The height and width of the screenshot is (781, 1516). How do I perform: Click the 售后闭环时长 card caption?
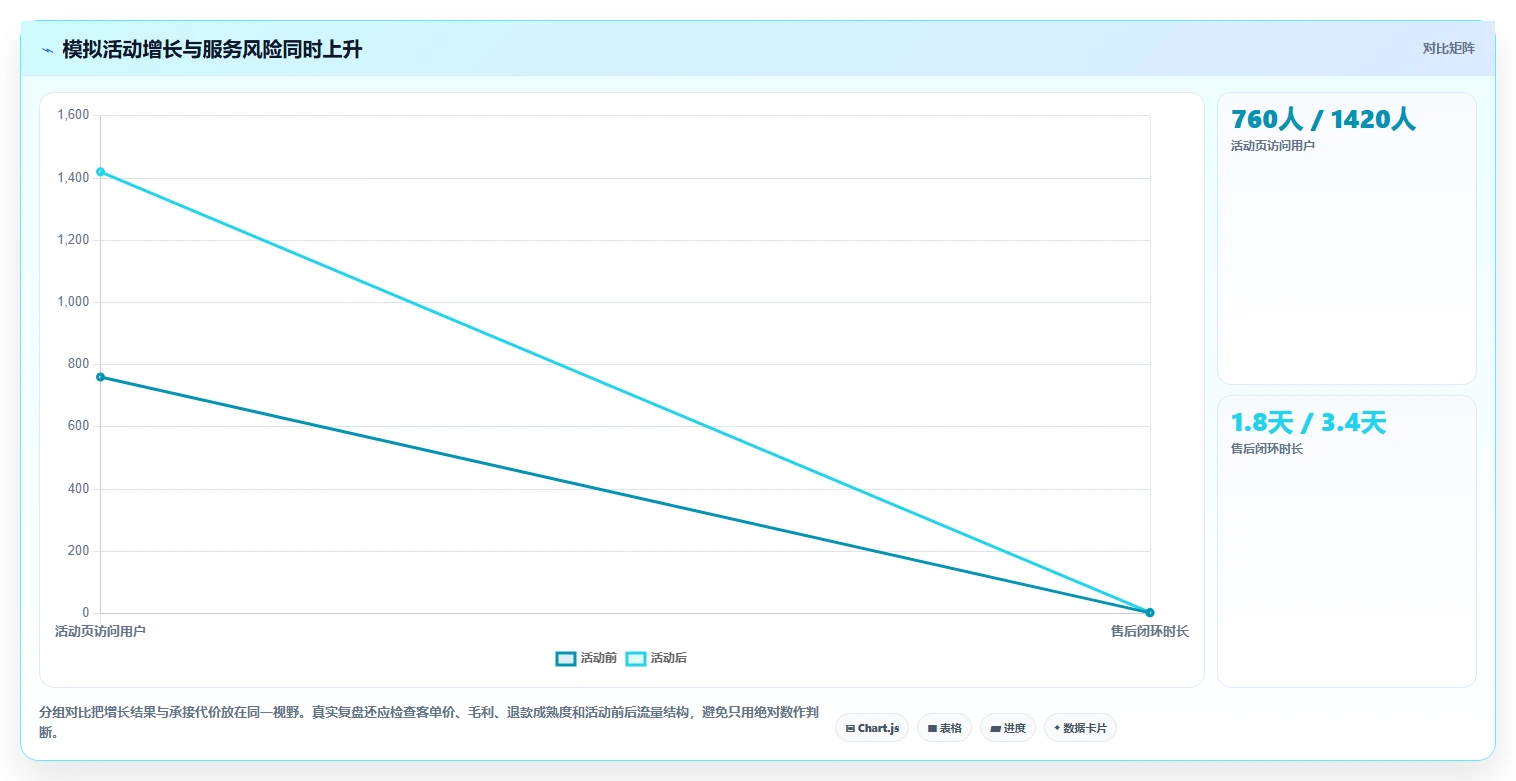1266,448
